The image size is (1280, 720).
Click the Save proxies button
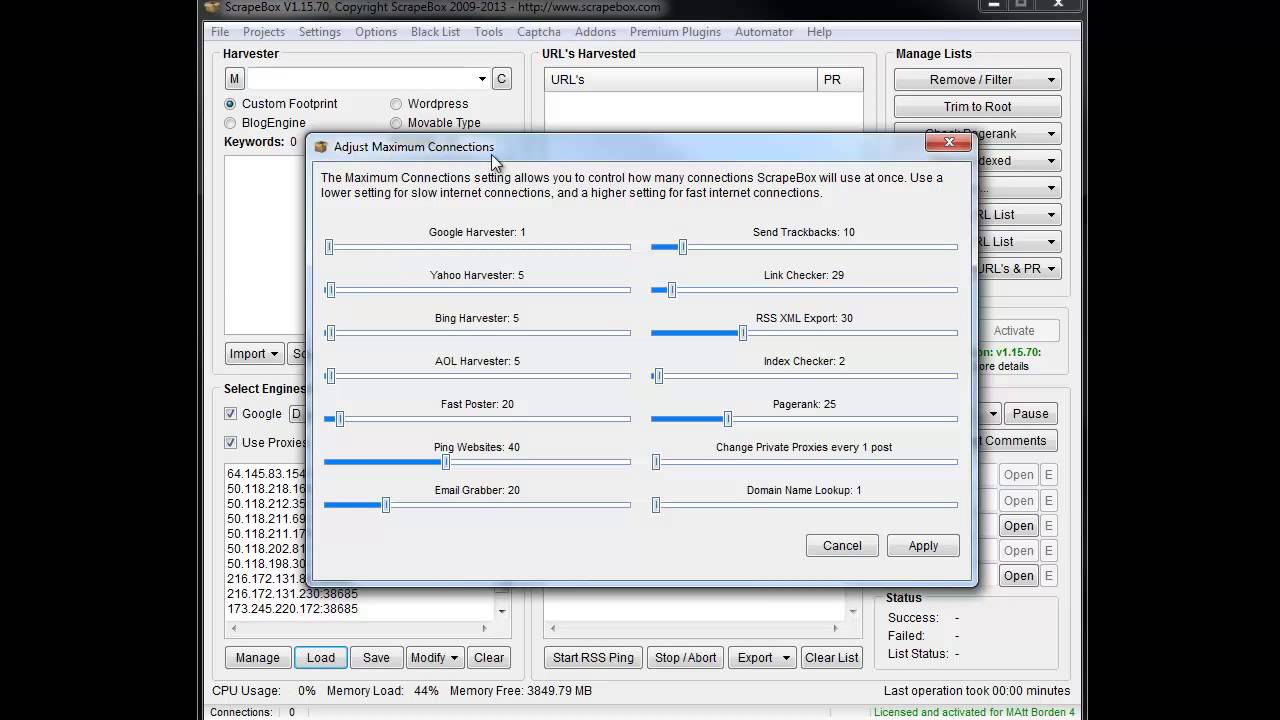(x=376, y=658)
